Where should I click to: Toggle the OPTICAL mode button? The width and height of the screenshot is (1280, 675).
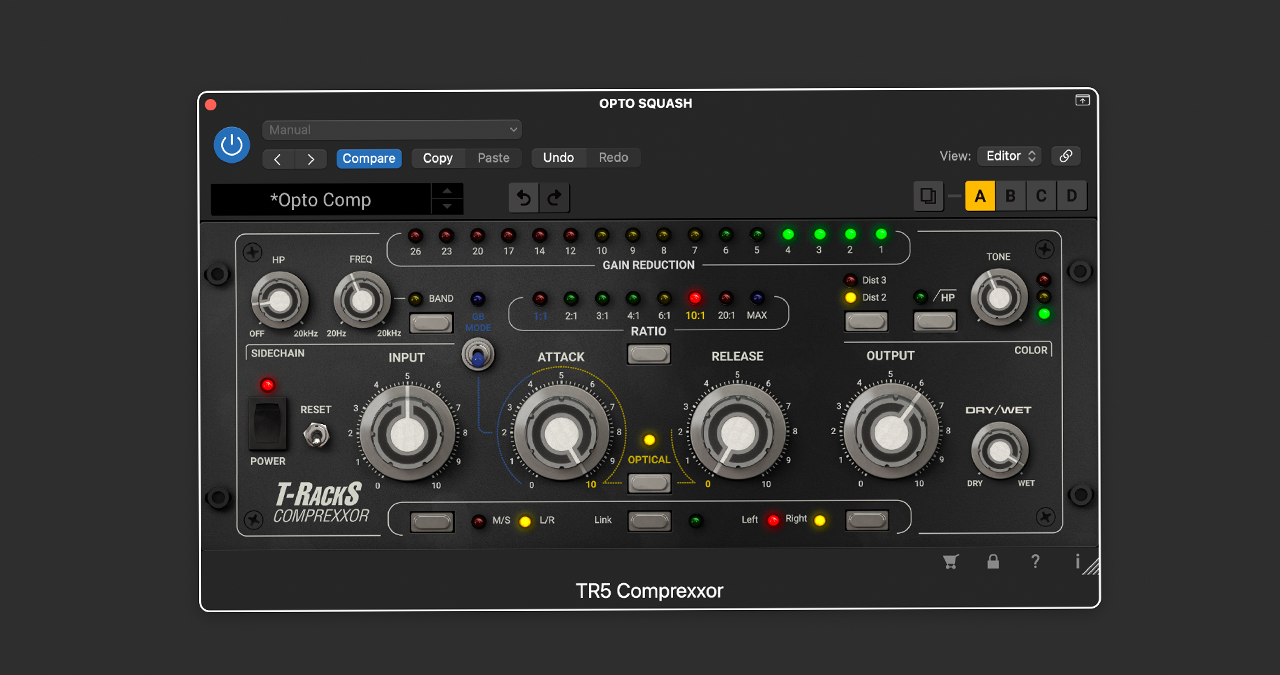(649, 483)
